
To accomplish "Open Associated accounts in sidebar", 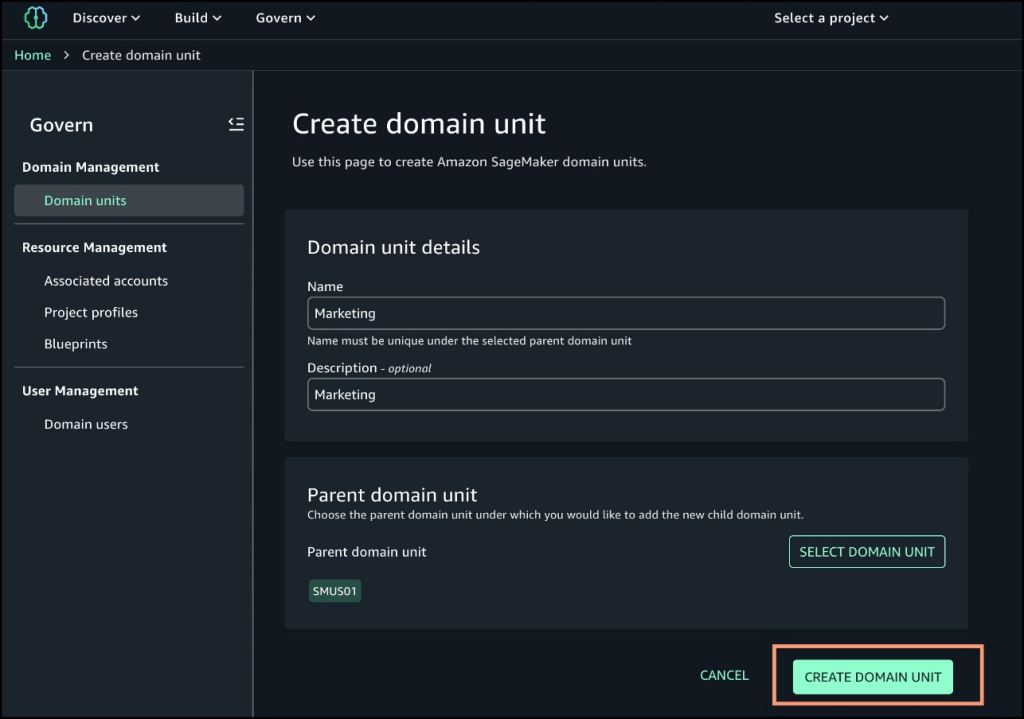I will [x=106, y=281].
